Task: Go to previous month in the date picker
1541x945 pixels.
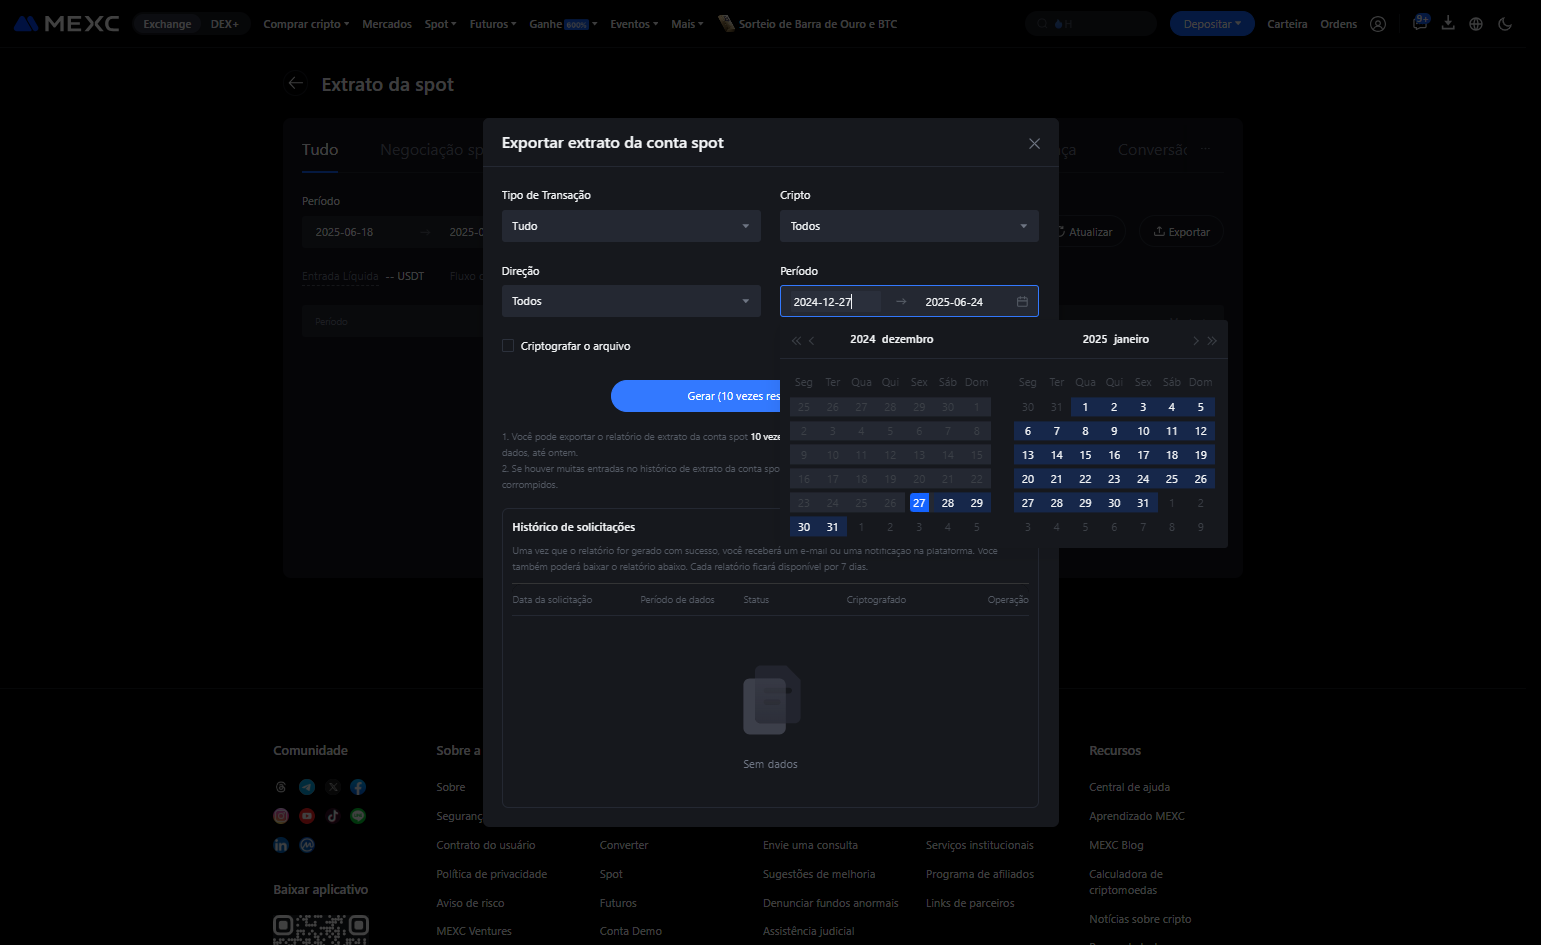Action: click(812, 341)
